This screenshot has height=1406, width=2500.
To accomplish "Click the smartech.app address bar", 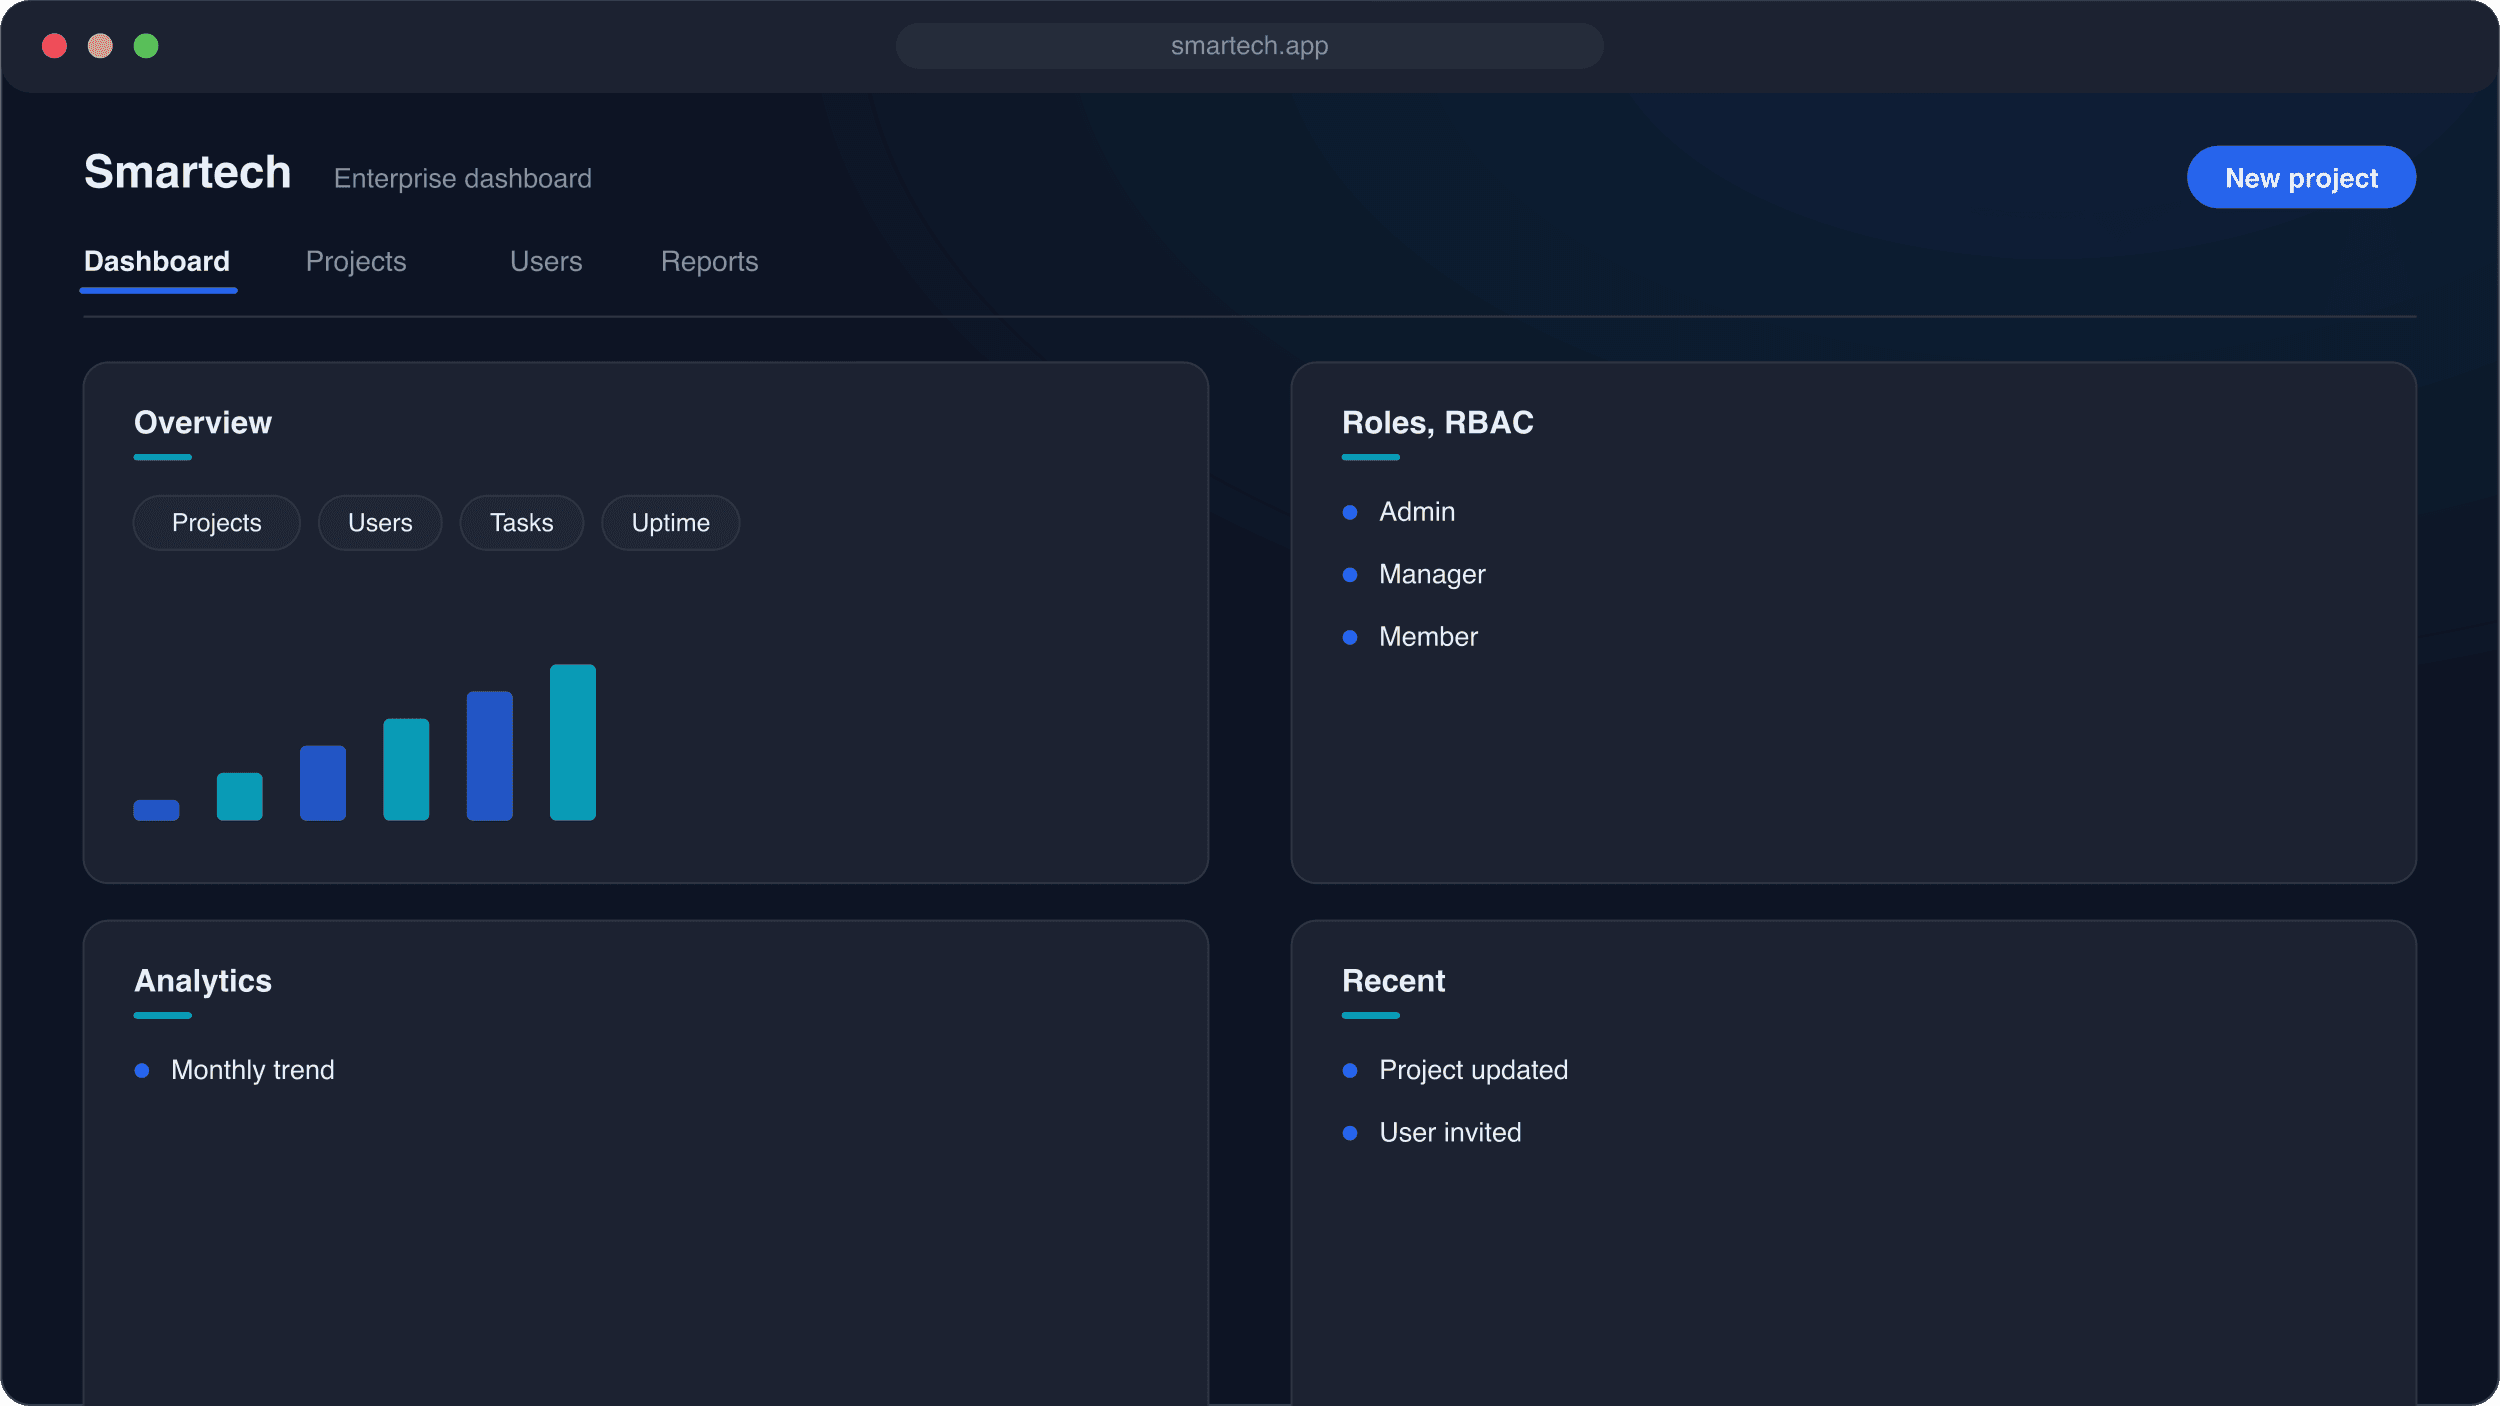I will click(x=1249, y=46).
